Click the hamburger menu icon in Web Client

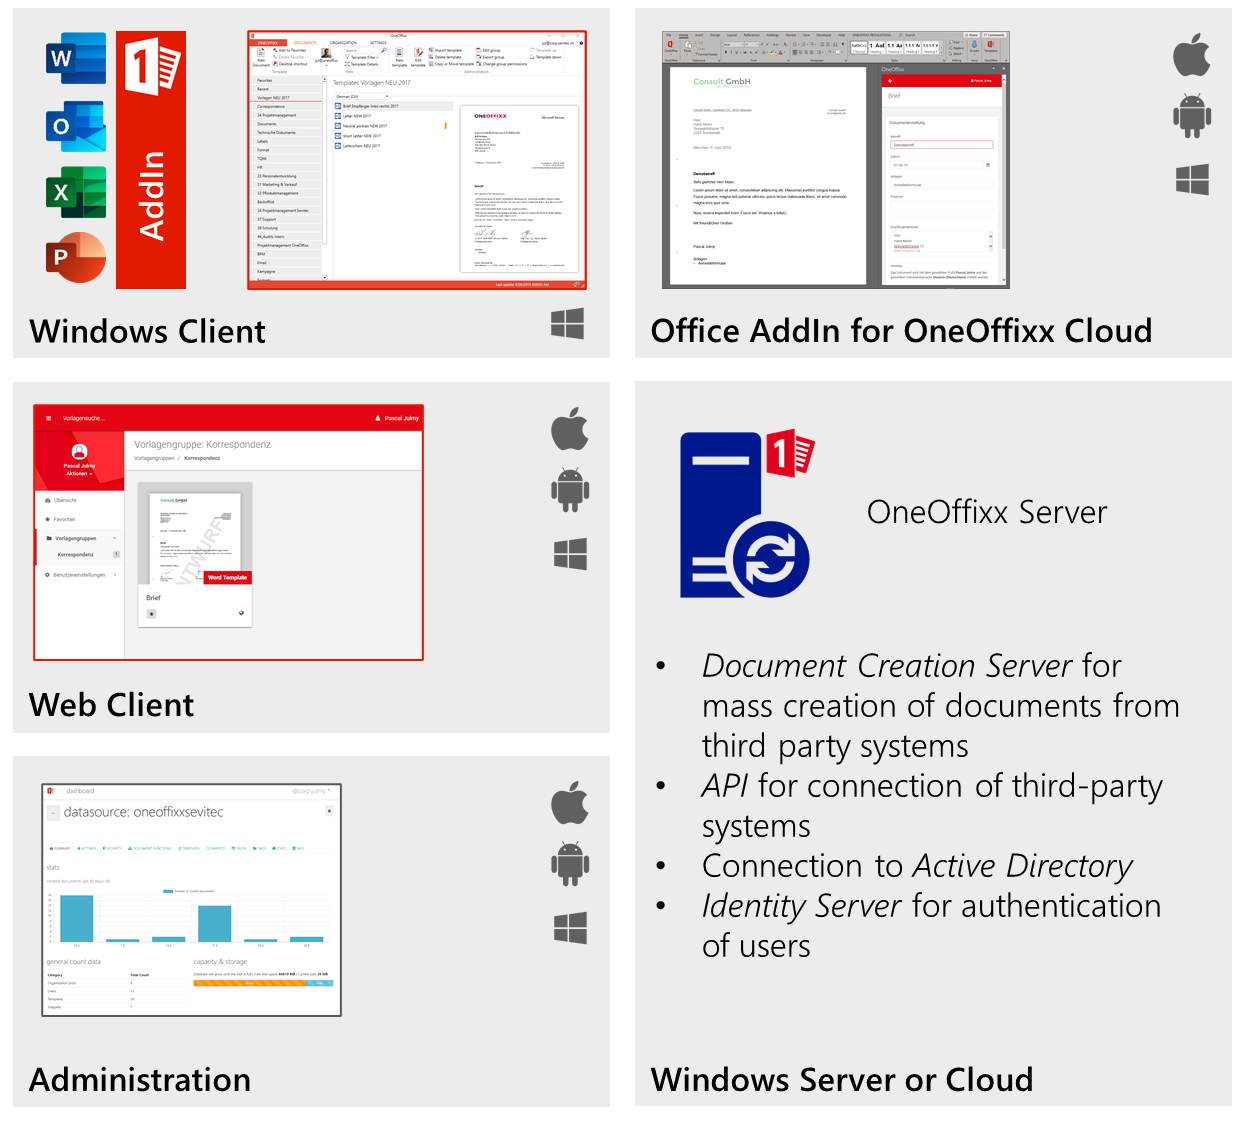click(48, 418)
